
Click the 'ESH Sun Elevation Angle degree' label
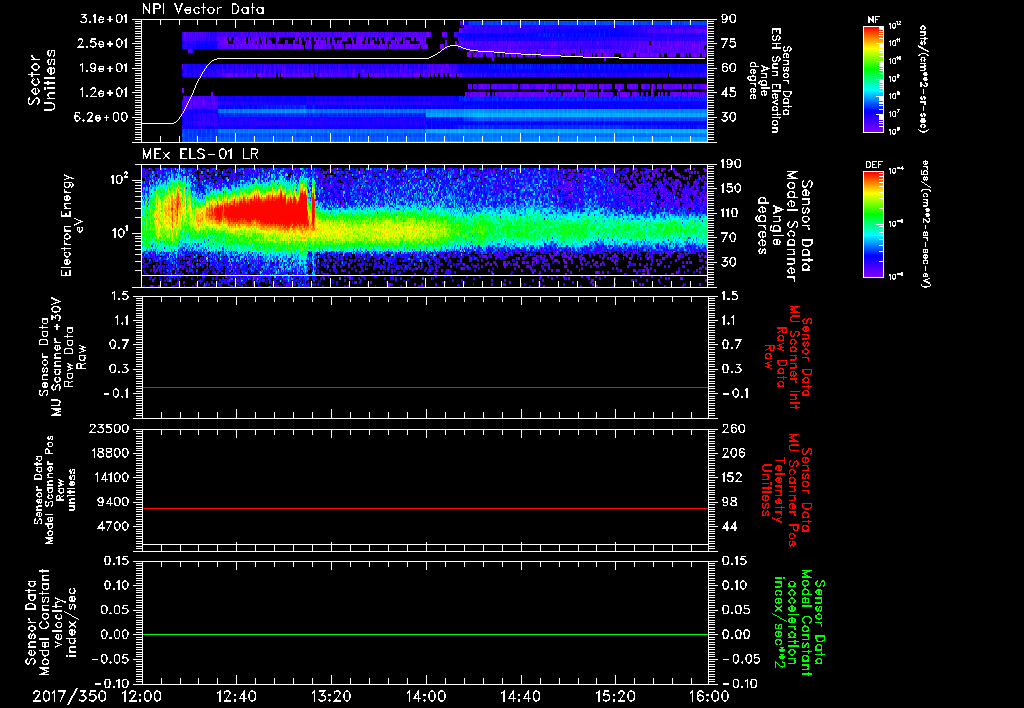pyautogui.click(x=771, y=80)
